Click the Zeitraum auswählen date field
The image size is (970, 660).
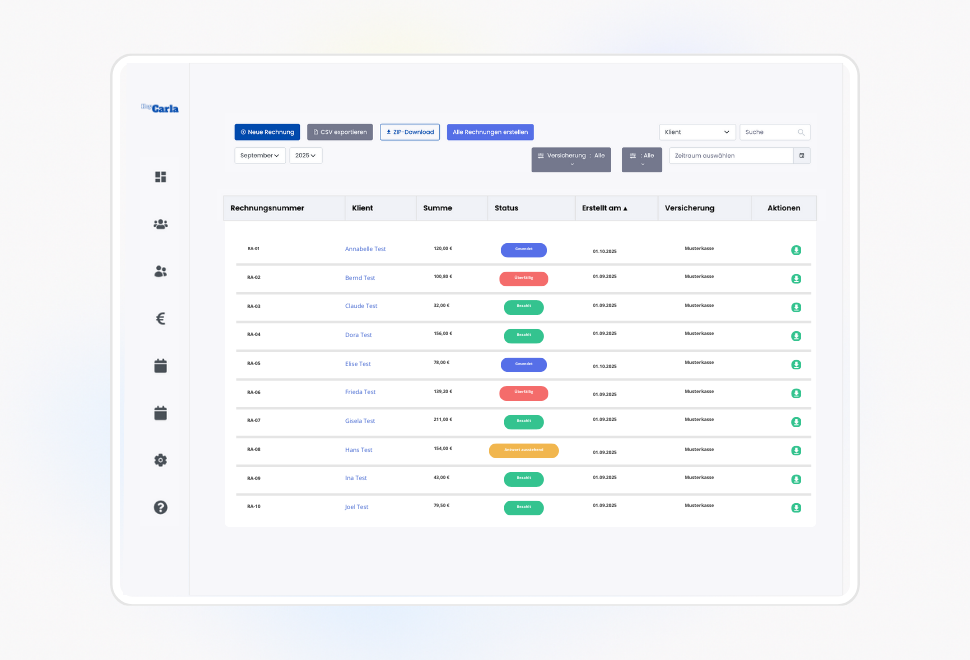click(731, 156)
